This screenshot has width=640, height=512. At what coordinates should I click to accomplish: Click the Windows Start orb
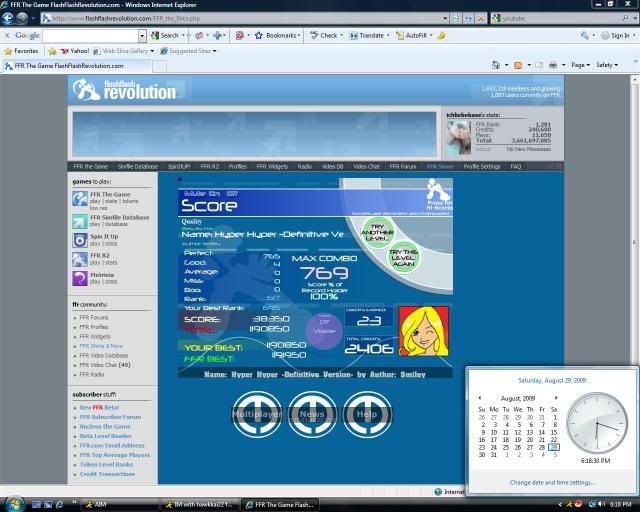pyautogui.click(x=14, y=502)
